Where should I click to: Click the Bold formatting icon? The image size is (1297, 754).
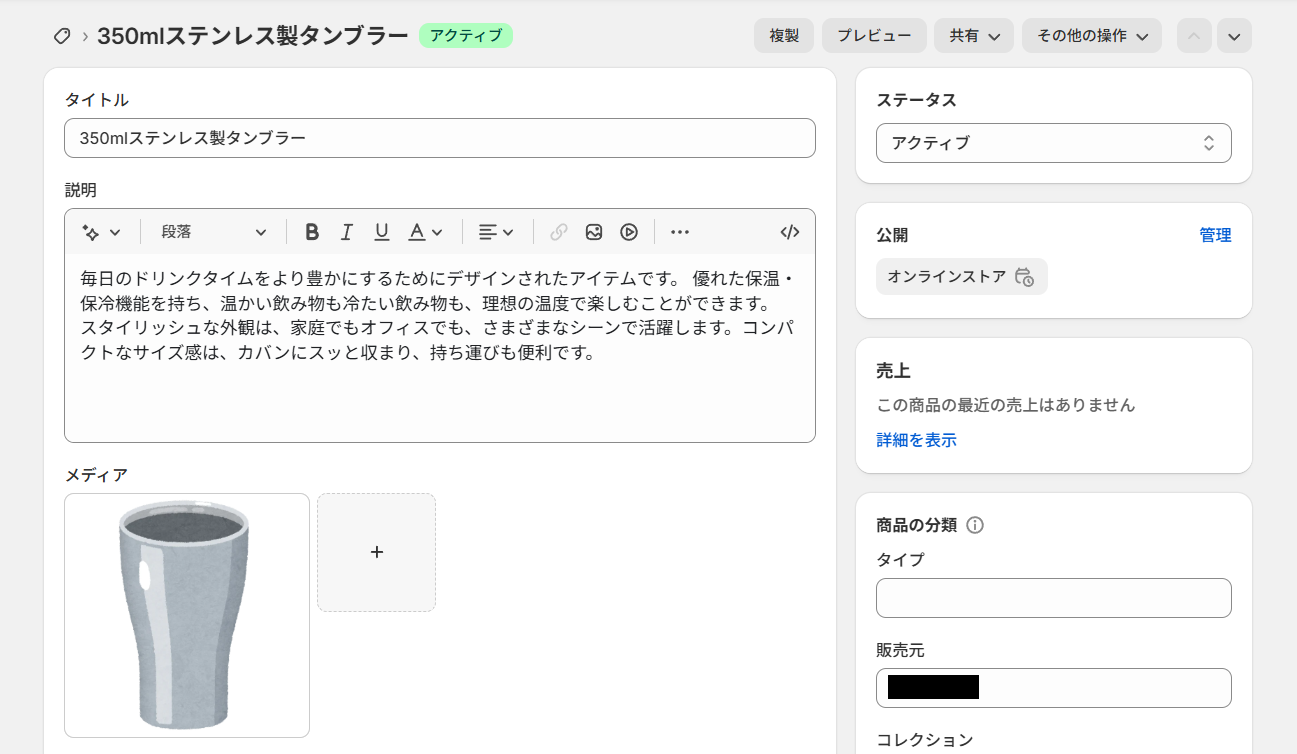point(312,232)
